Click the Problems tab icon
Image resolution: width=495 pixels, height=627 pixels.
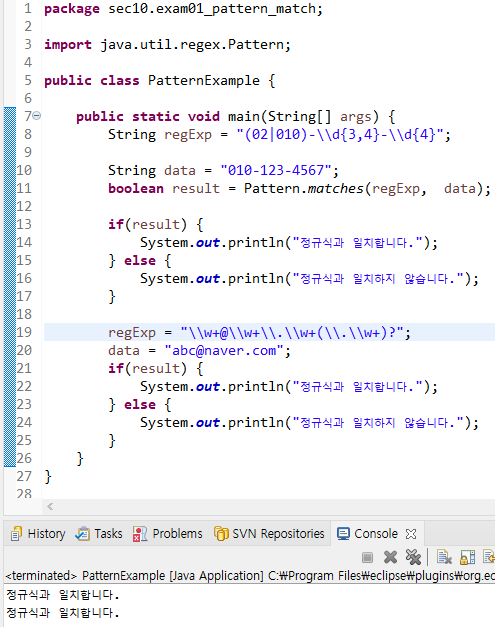[x=140, y=534]
